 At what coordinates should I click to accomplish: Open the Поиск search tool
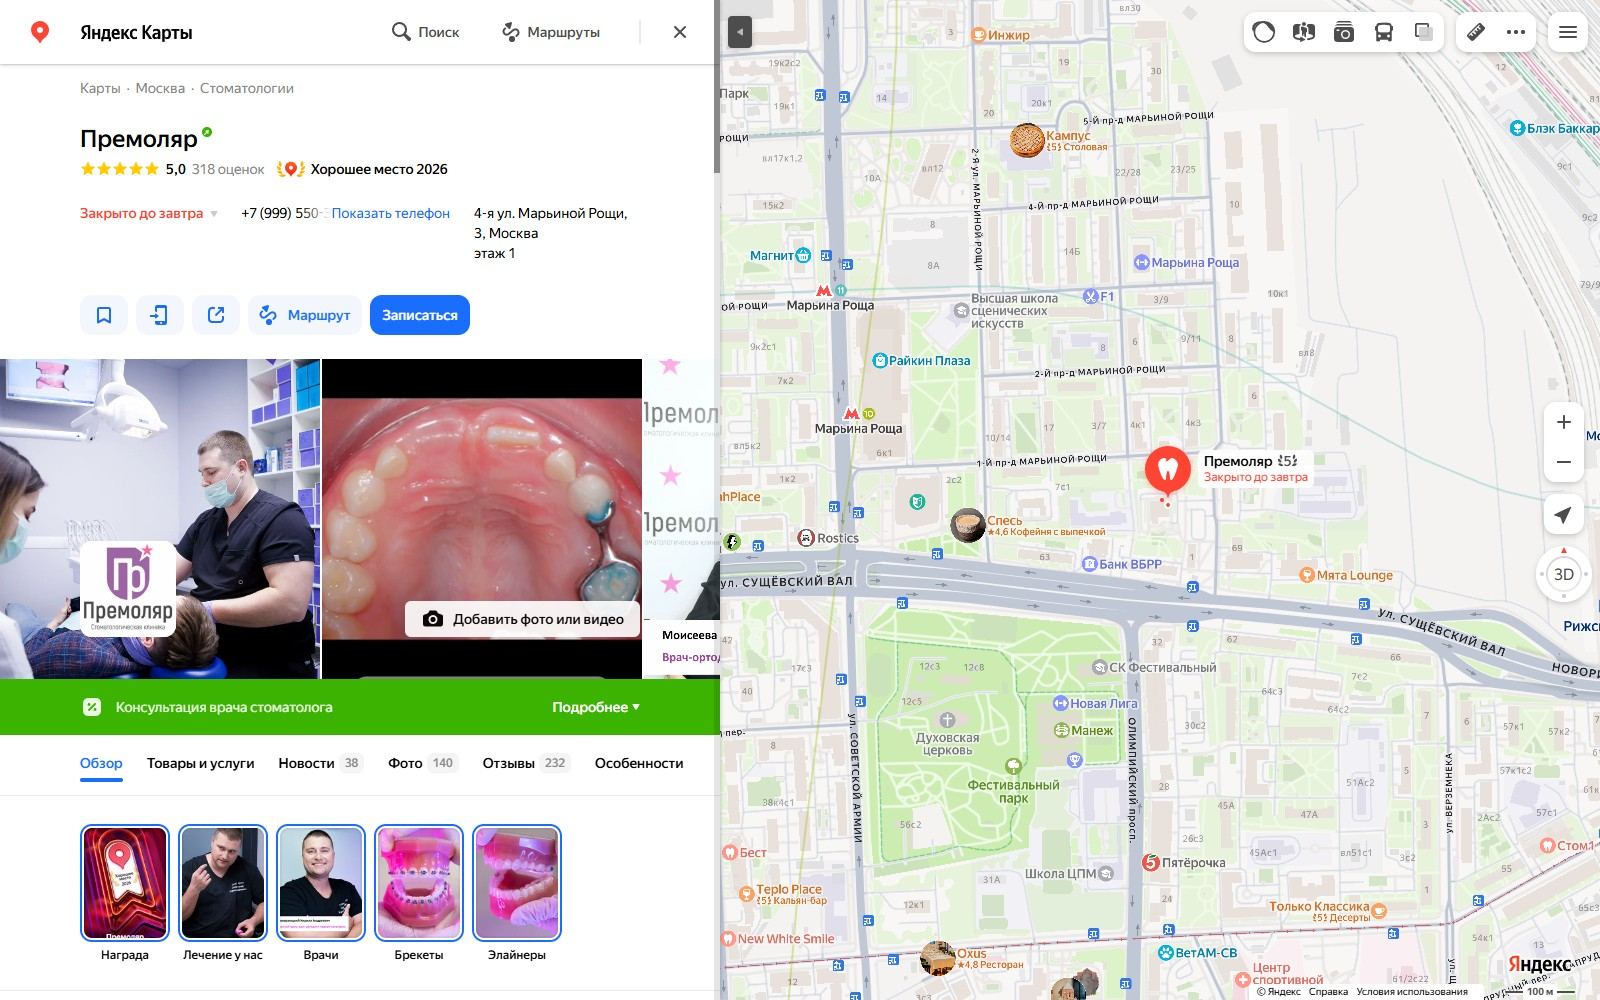click(425, 32)
